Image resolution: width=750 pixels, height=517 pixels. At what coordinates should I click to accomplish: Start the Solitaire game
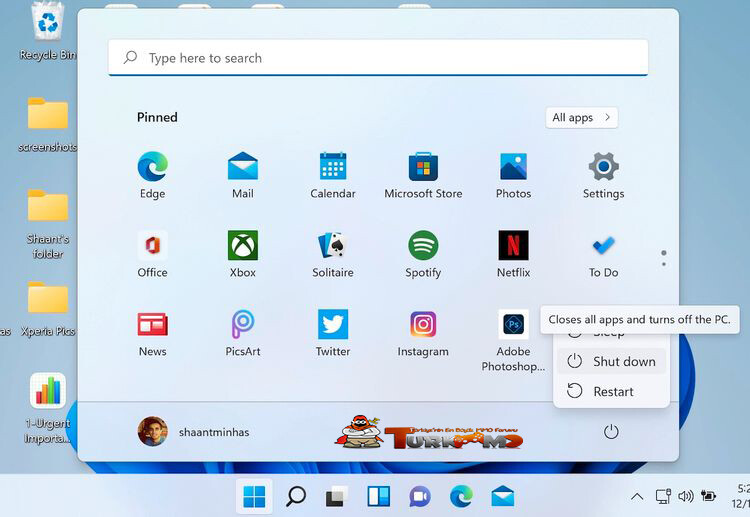coord(333,254)
